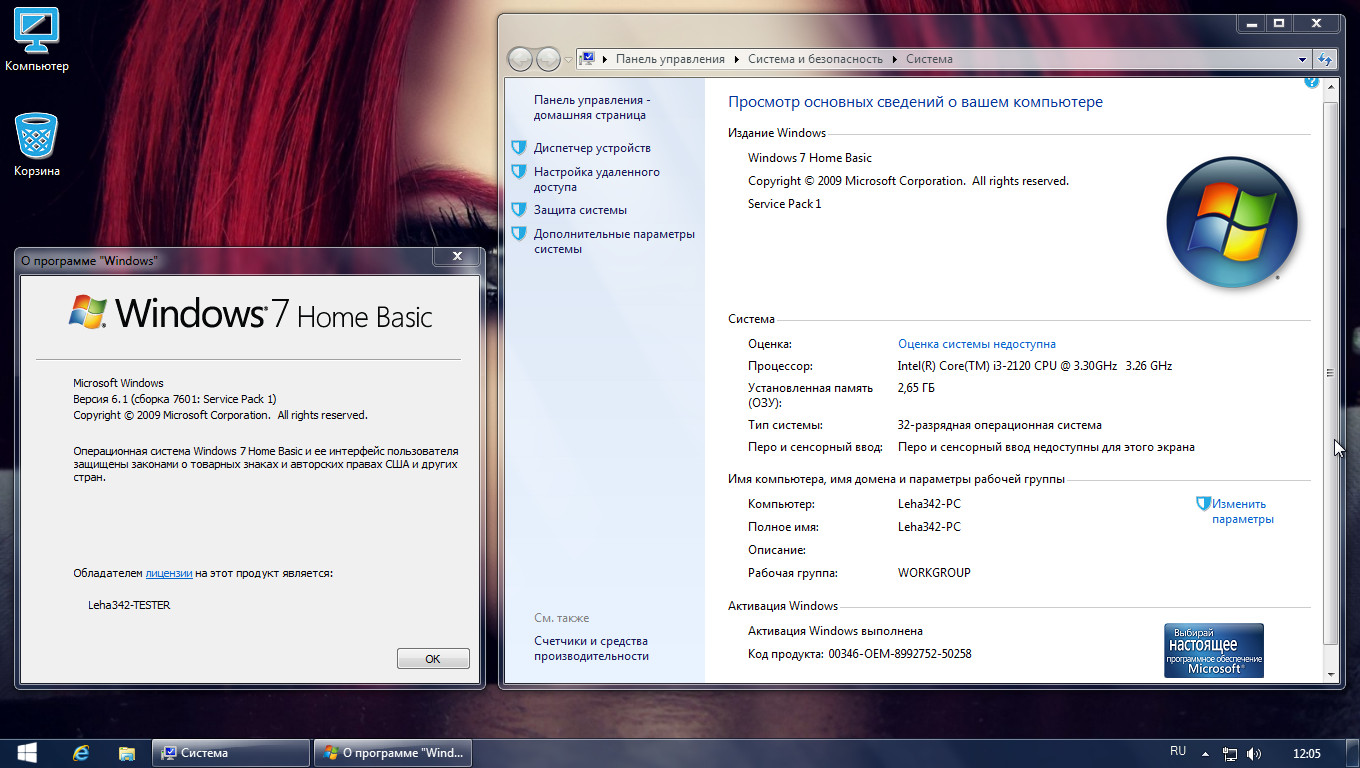Open Дополнительные параметры системы link
Screen dimensions: 1360x768
click(x=614, y=241)
